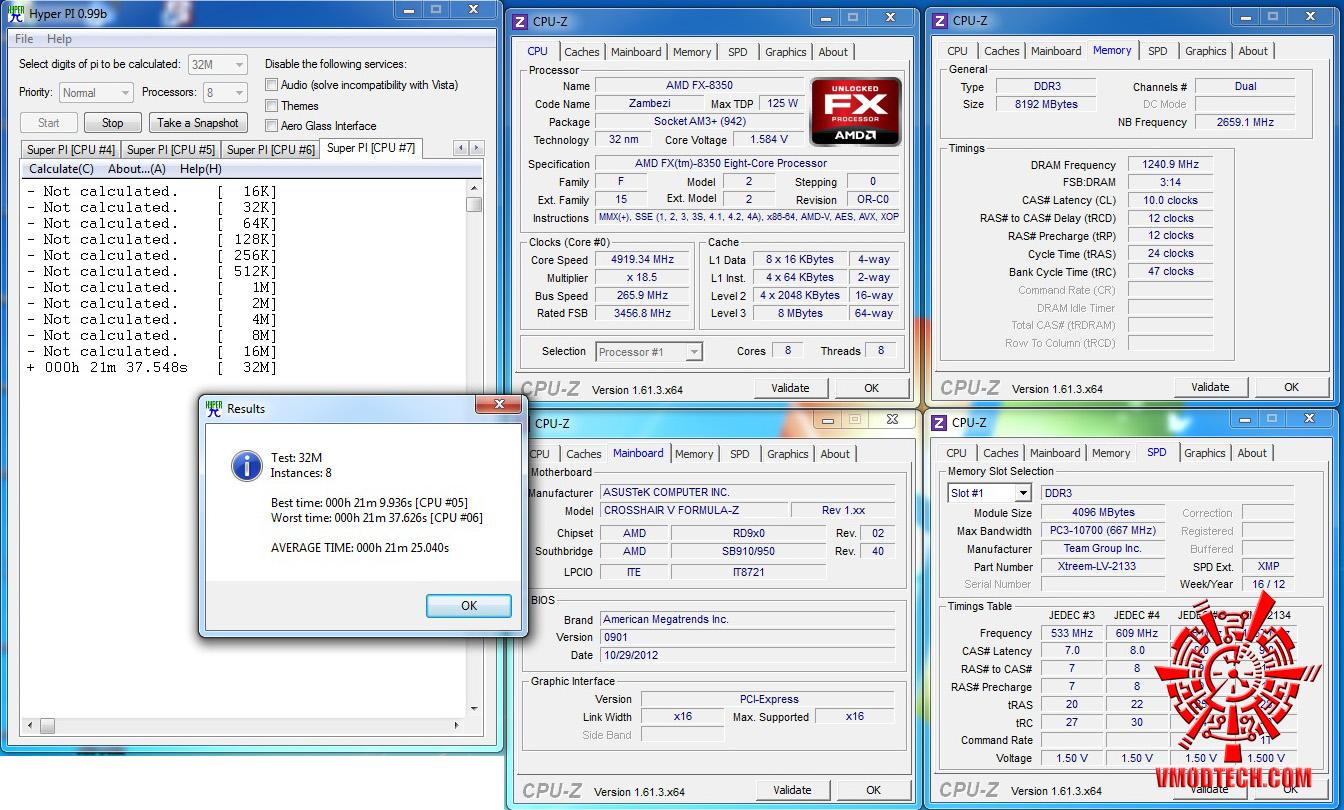Click the DRAM Frequency value 1240.9 MHz

coord(1170,164)
